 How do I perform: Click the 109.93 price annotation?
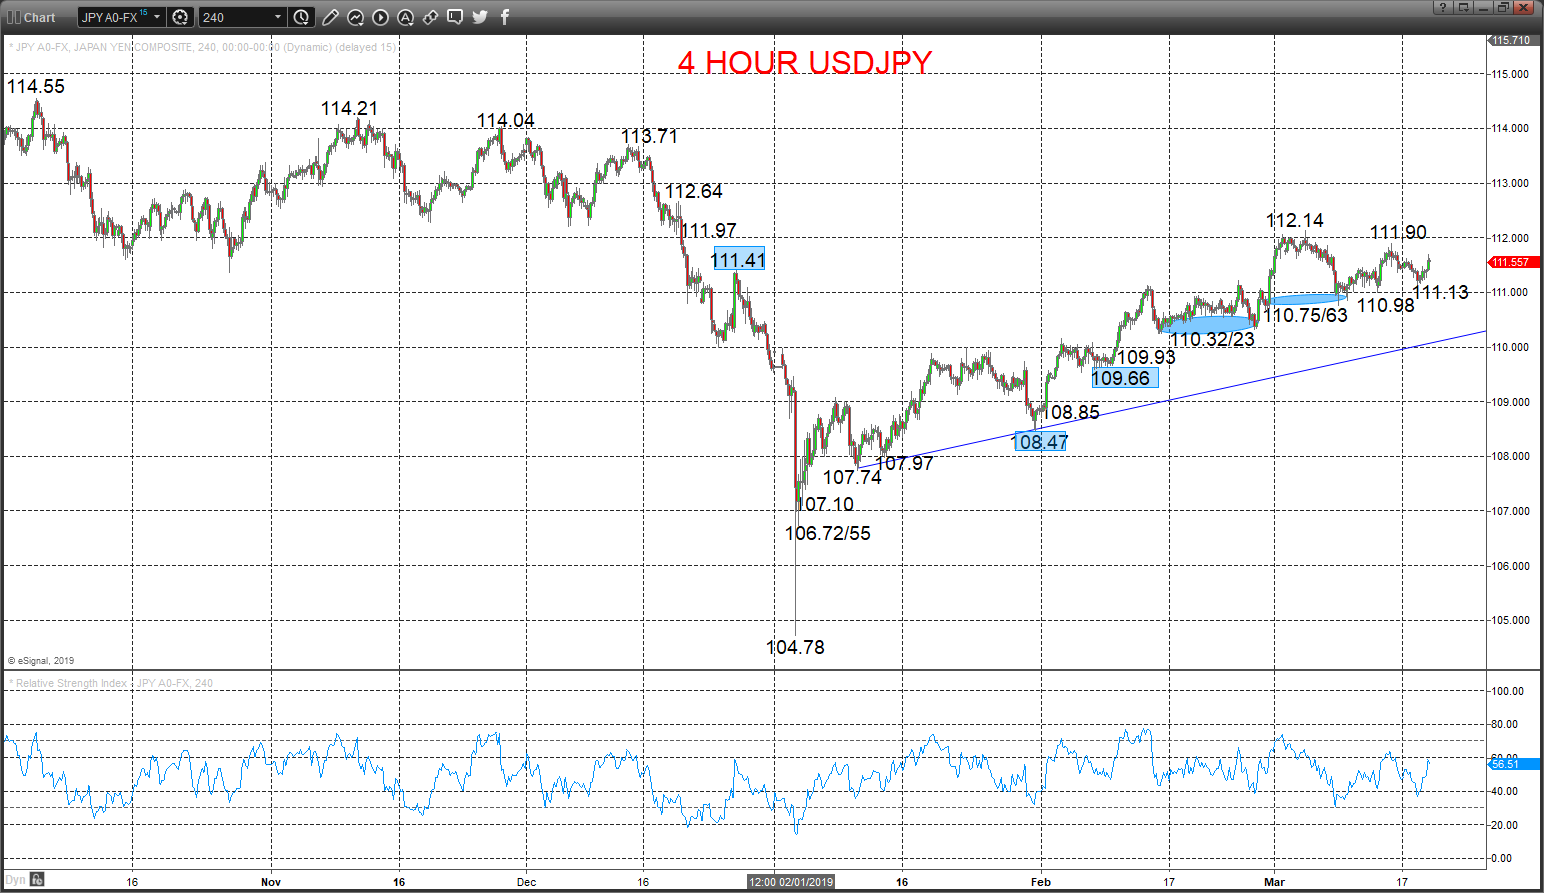(x=1146, y=357)
